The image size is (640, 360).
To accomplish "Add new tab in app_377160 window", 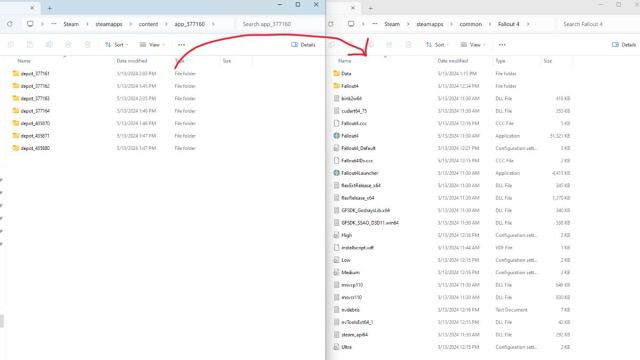I will tap(49, 8).
